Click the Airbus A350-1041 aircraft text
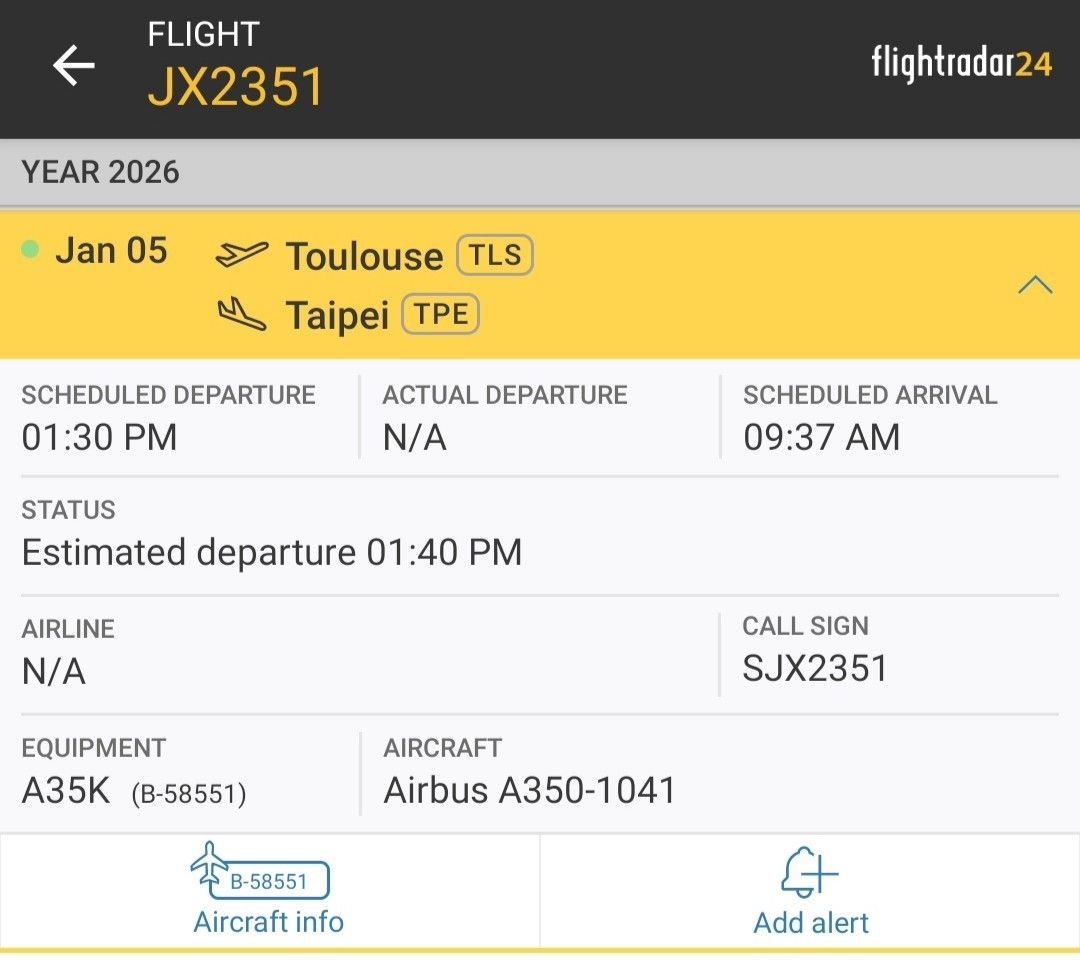The width and height of the screenshot is (1080, 974). (530, 791)
